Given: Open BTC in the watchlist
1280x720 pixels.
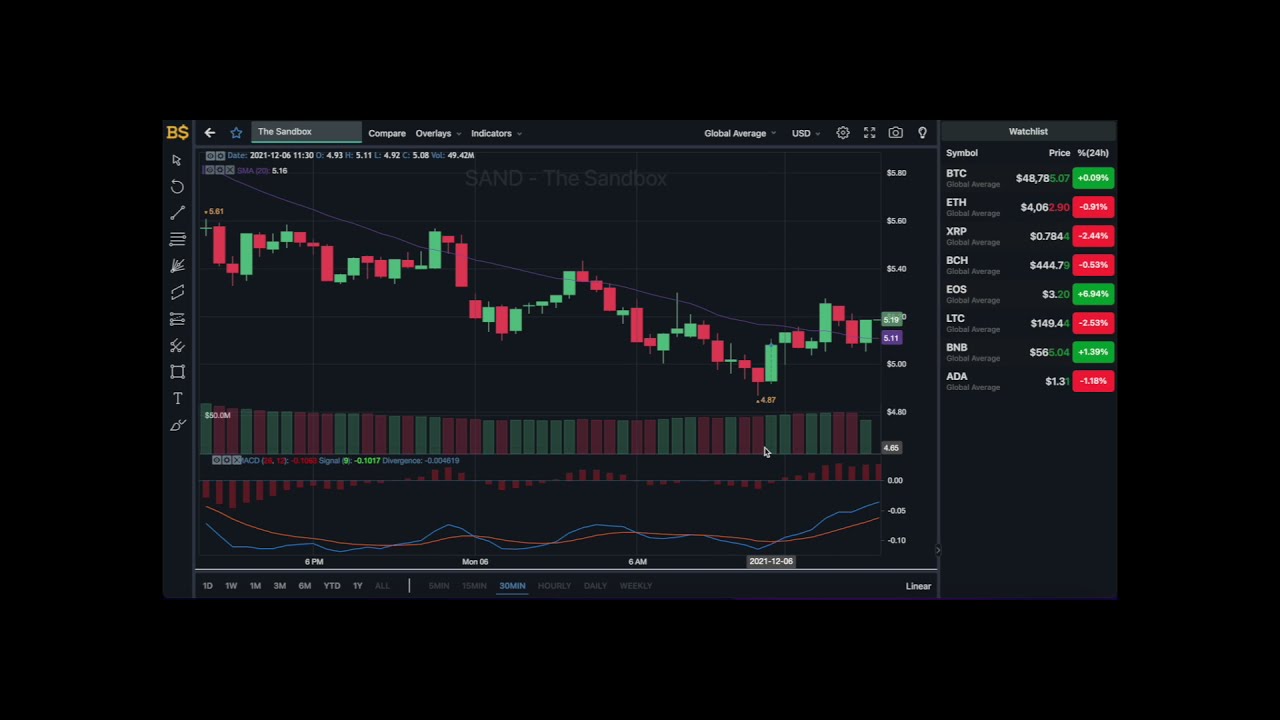Looking at the screenshot, I should point(1030,178).
